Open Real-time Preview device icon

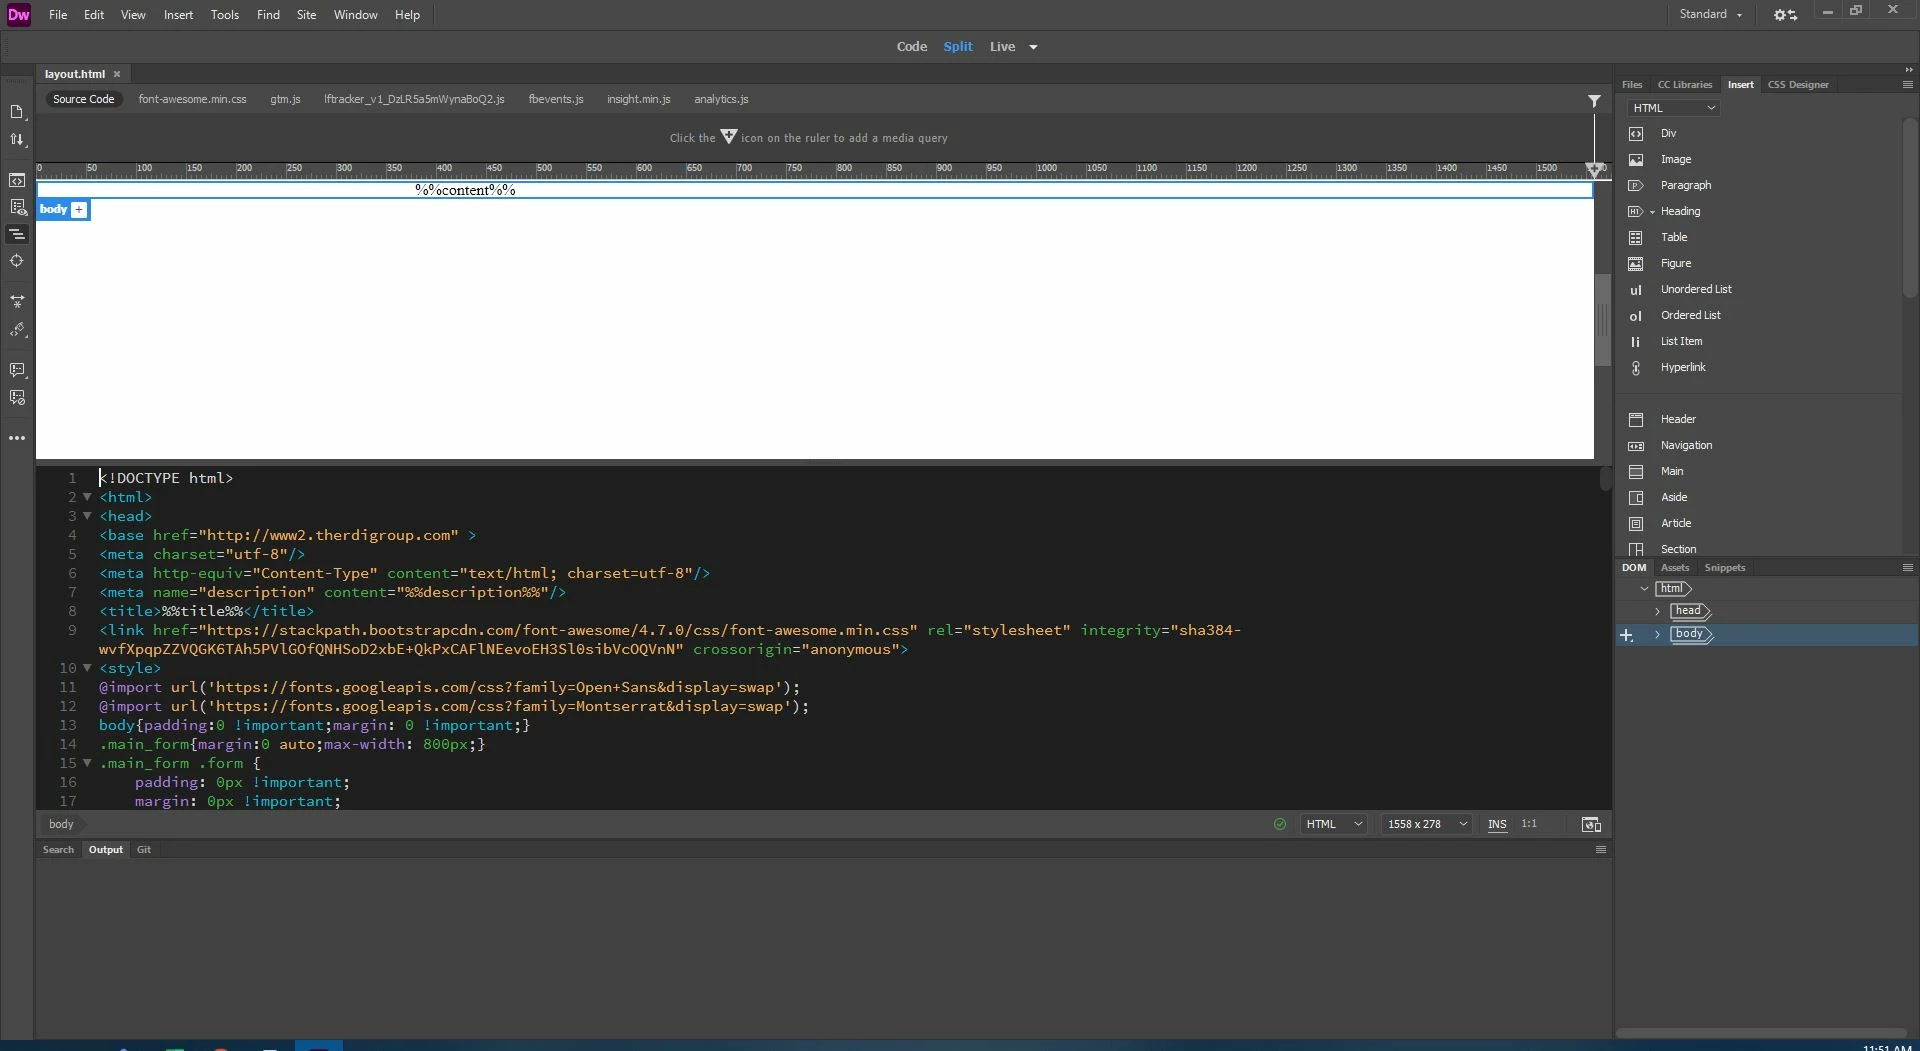click(x=1591, y=824)
